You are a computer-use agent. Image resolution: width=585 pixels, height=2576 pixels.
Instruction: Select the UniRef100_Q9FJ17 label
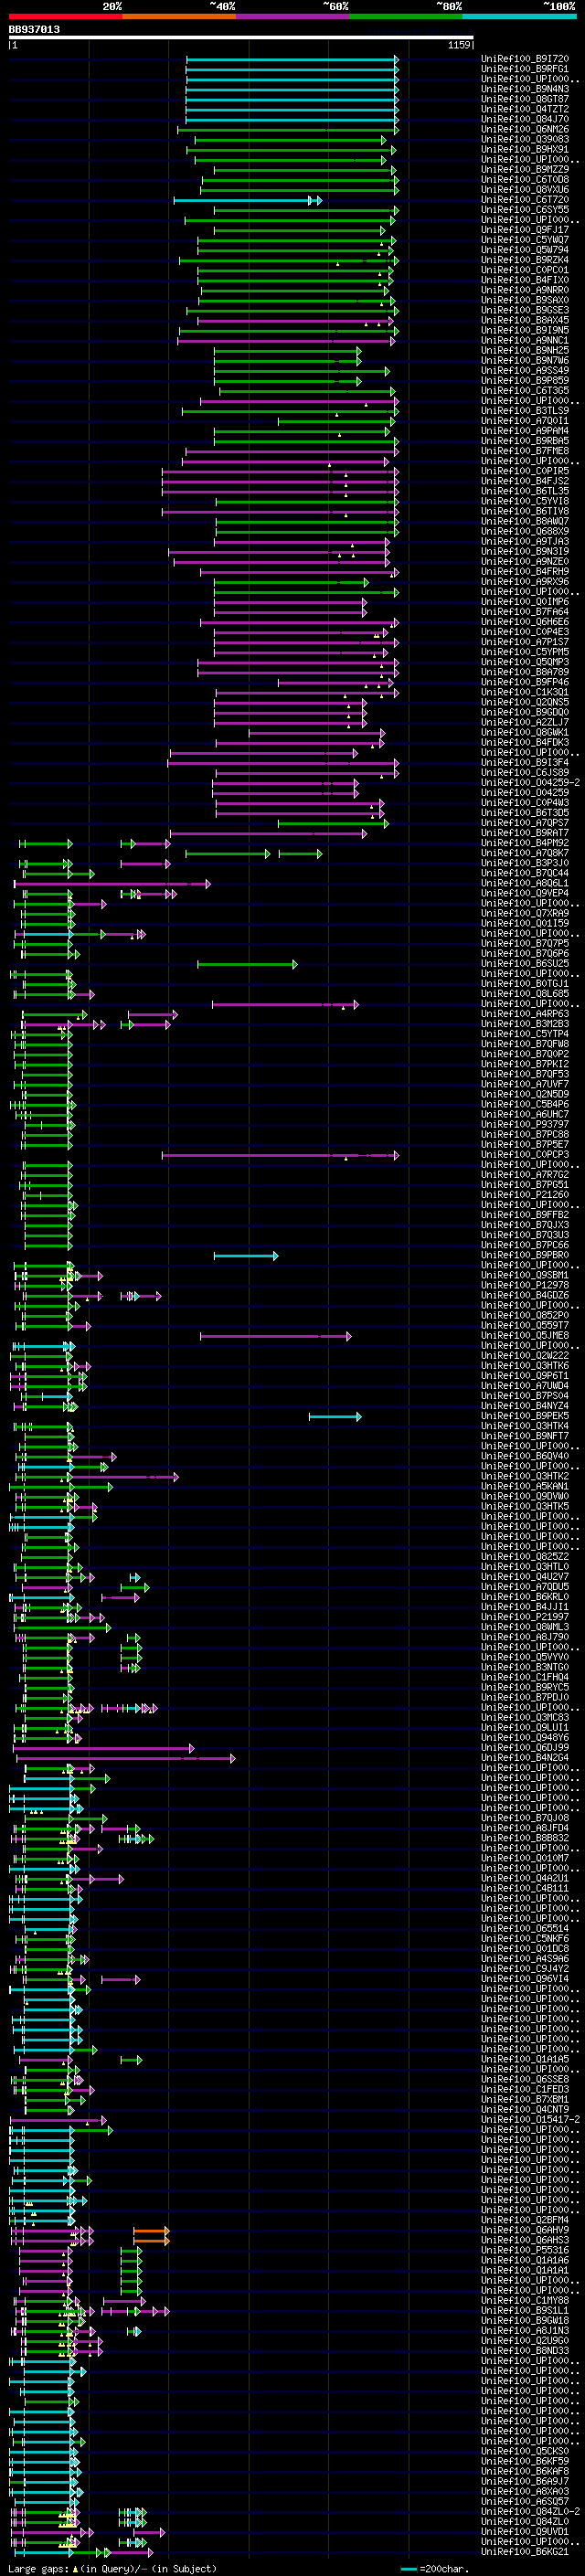click(x=525, y=230)
